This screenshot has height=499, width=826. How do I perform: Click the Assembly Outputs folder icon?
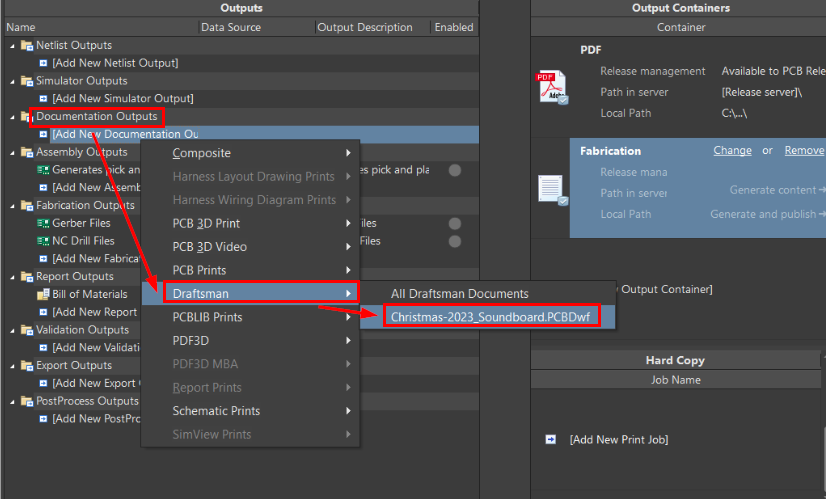27,152
